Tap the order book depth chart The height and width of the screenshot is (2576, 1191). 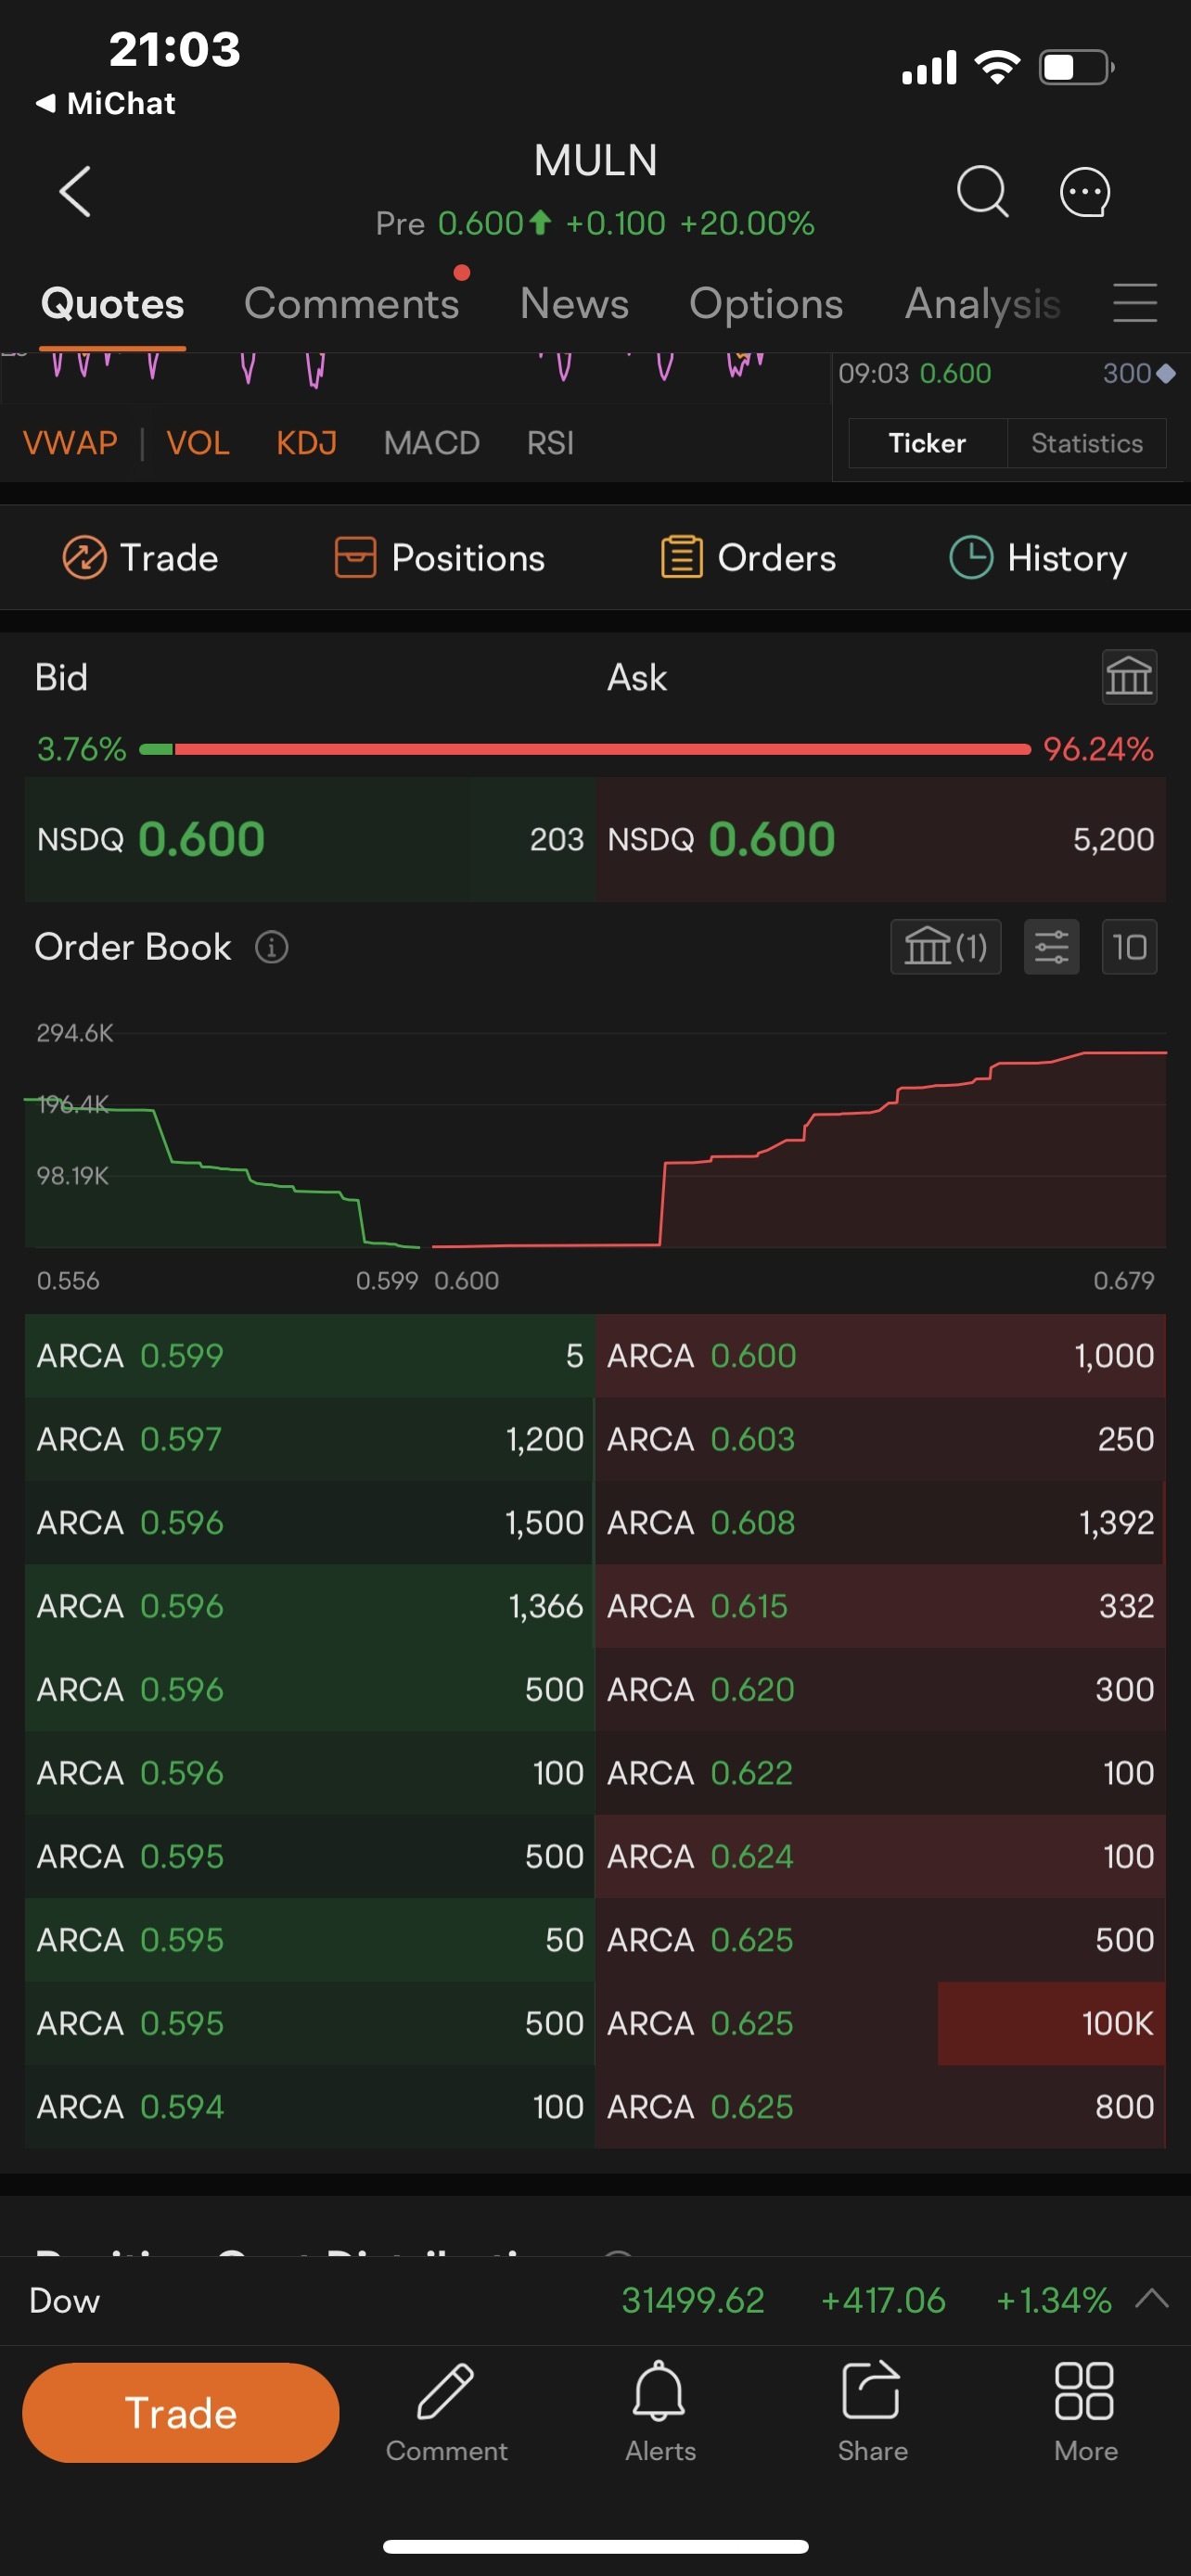tap(595, 1140)
